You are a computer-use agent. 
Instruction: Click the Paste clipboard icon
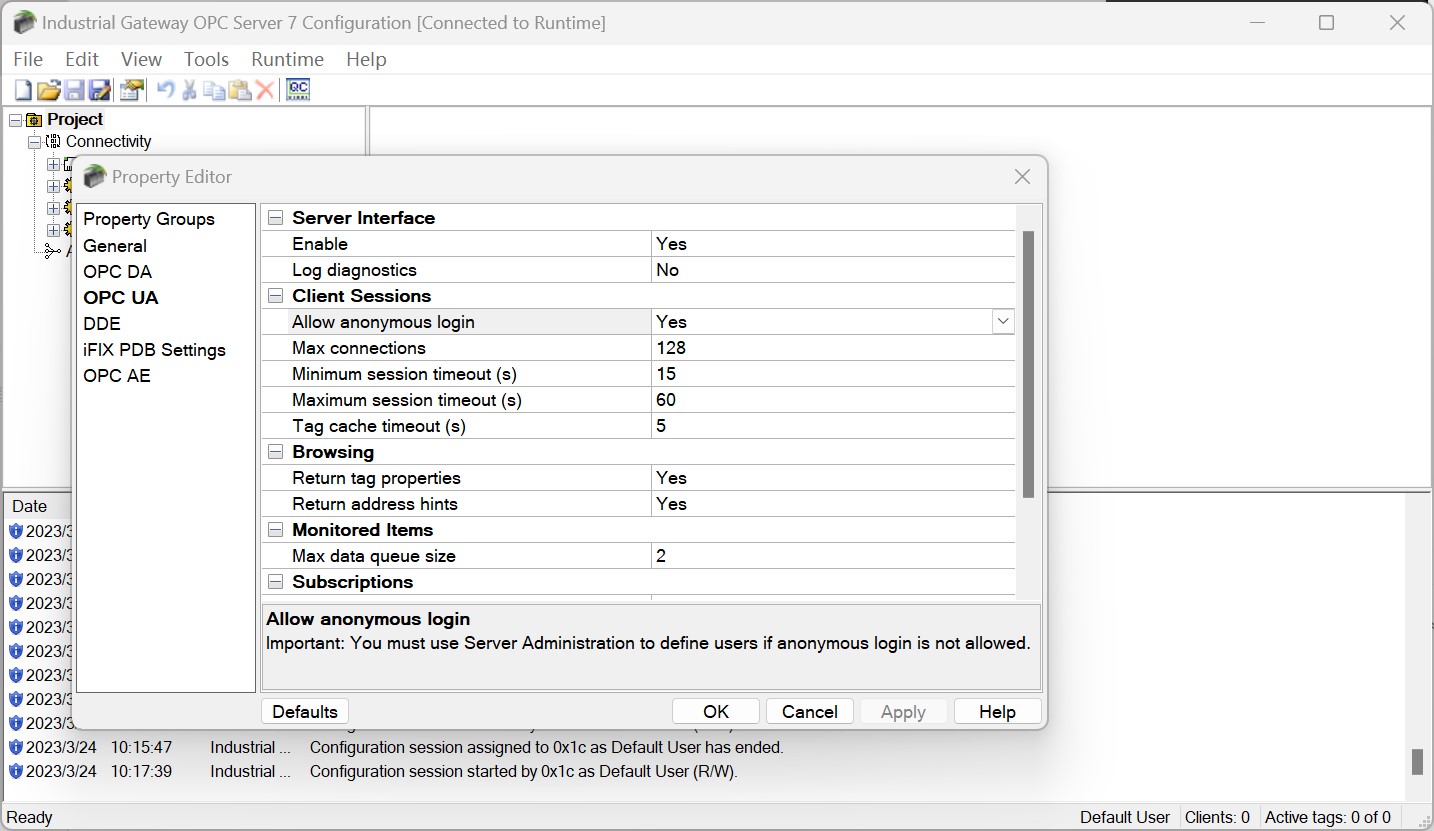tap(240, 90)
